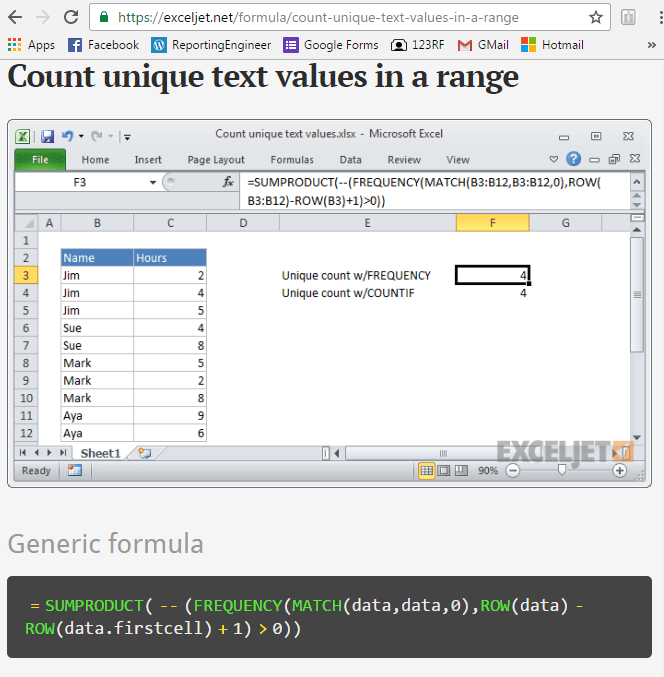Click the Hours header cell
This screenshot has width=664, height=677.
coord(170,258)
